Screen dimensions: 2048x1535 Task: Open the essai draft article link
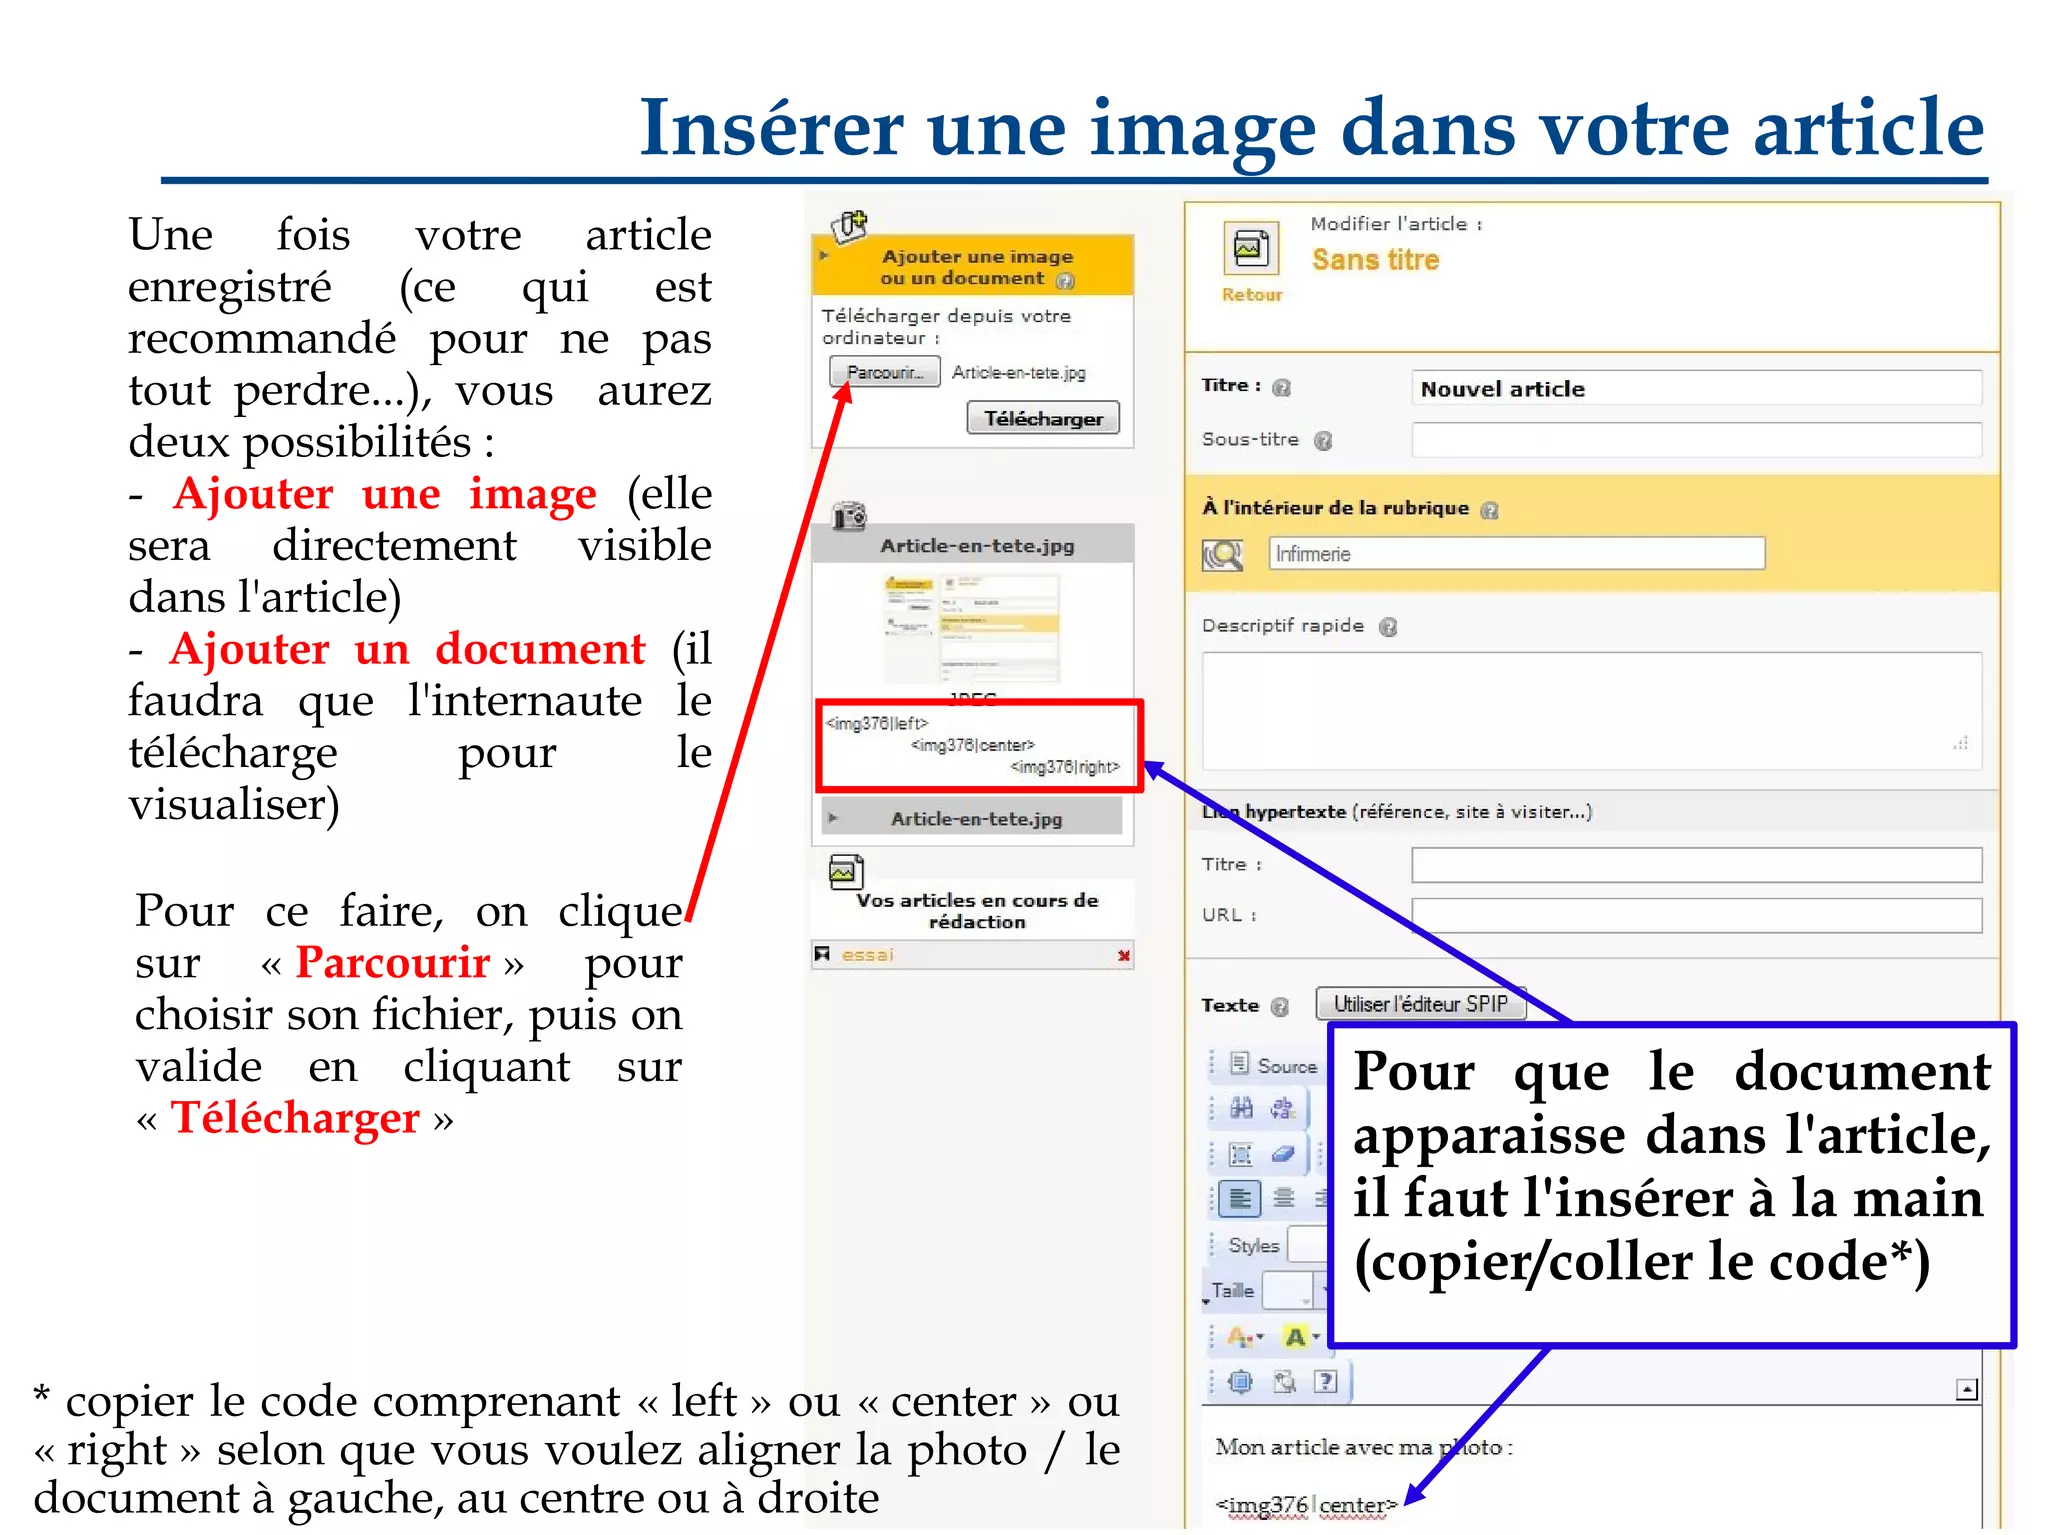[x=867, y=955]
